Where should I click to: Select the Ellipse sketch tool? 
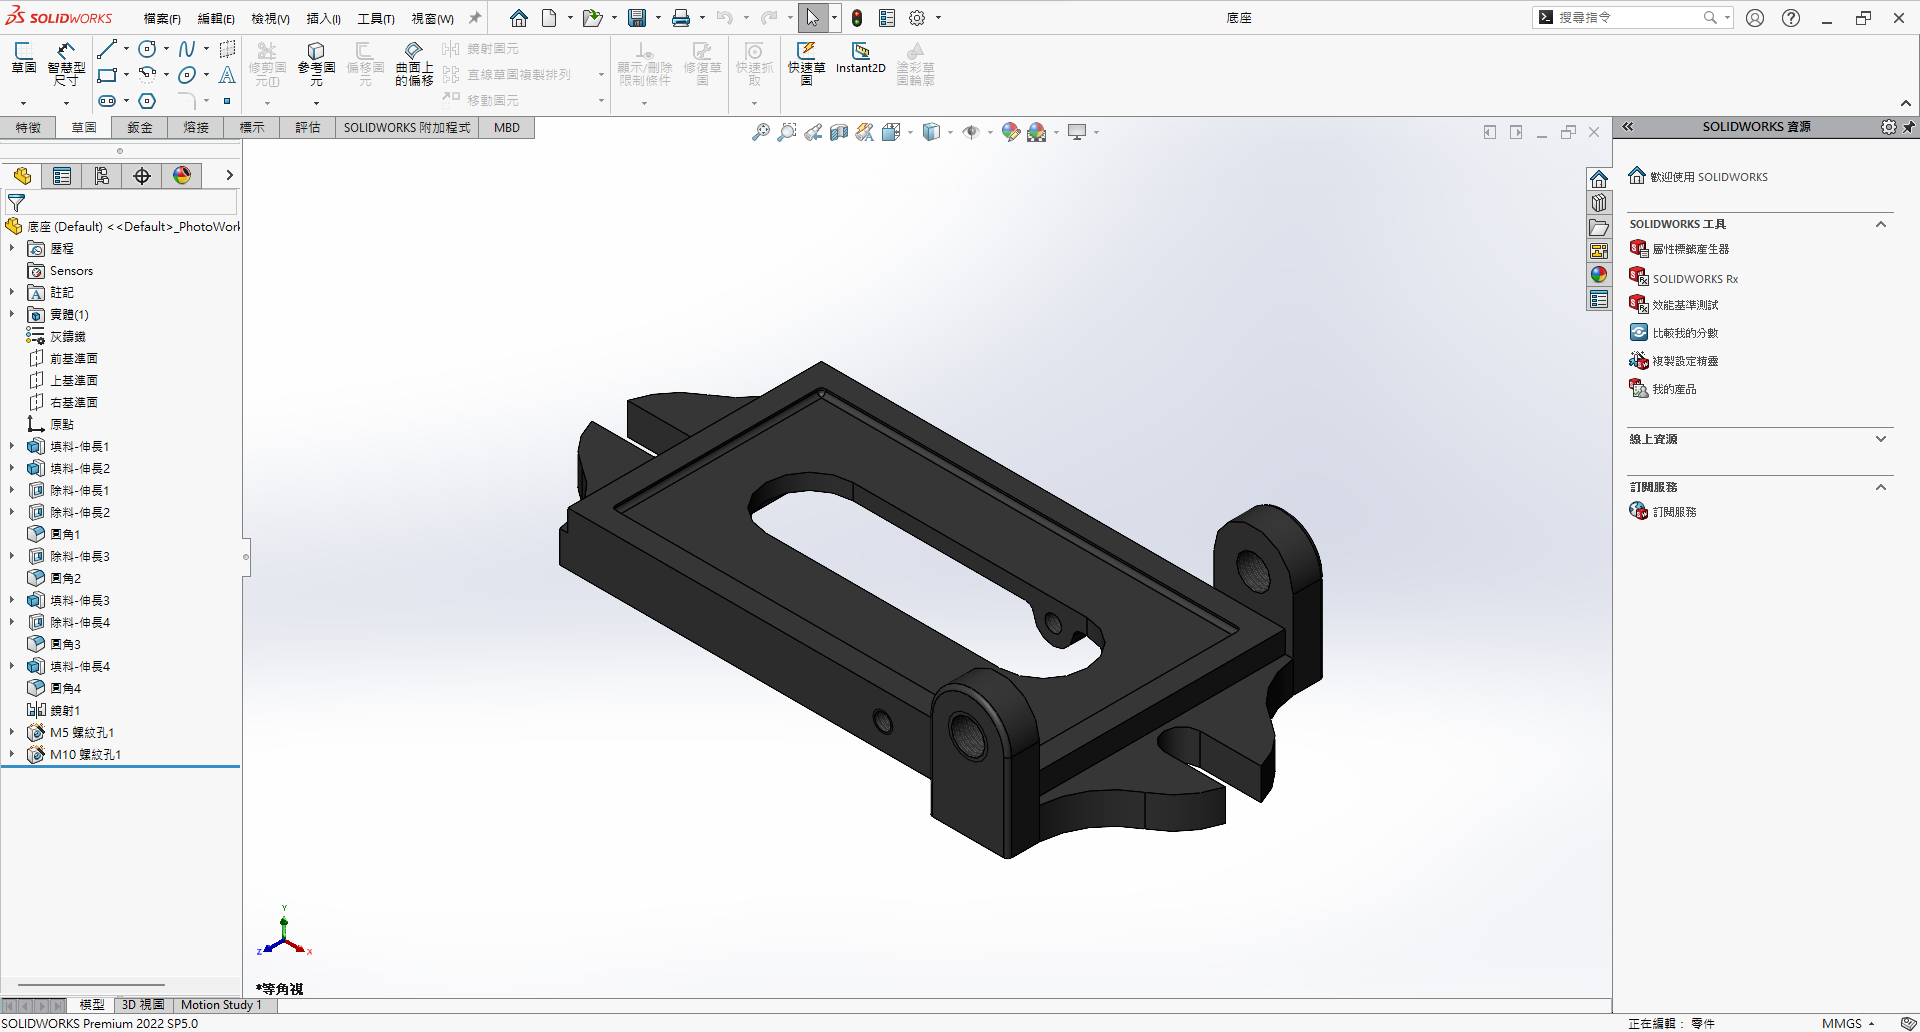187,75
